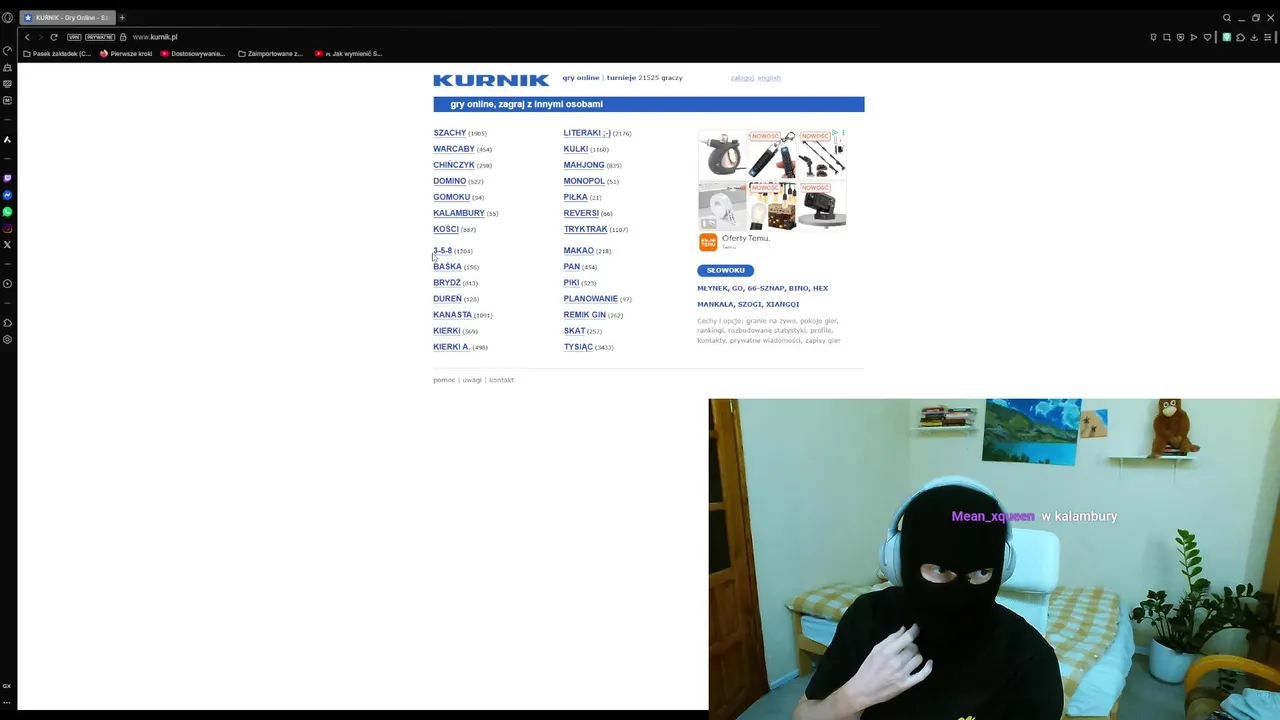The image size is (1280, 720).
Task: Open X (Twitter) in the sidebar
Action: tap(7, 245)
